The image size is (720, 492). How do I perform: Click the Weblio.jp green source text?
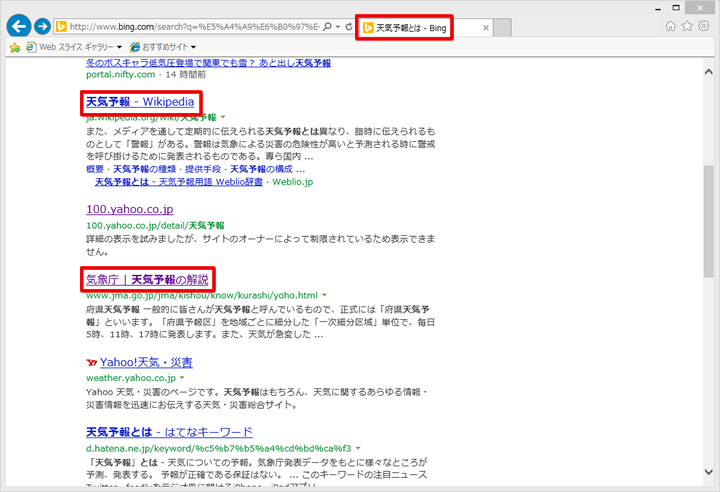click(x=292, y=182)
